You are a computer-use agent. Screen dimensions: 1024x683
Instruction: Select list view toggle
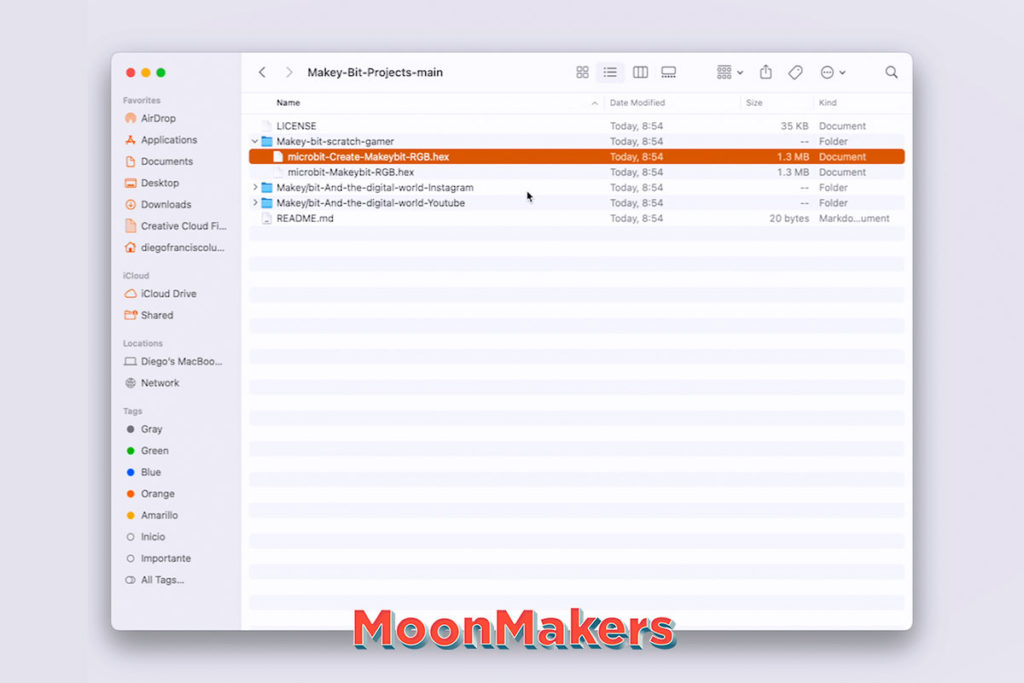pyautogui.click(x=610, y=73)
